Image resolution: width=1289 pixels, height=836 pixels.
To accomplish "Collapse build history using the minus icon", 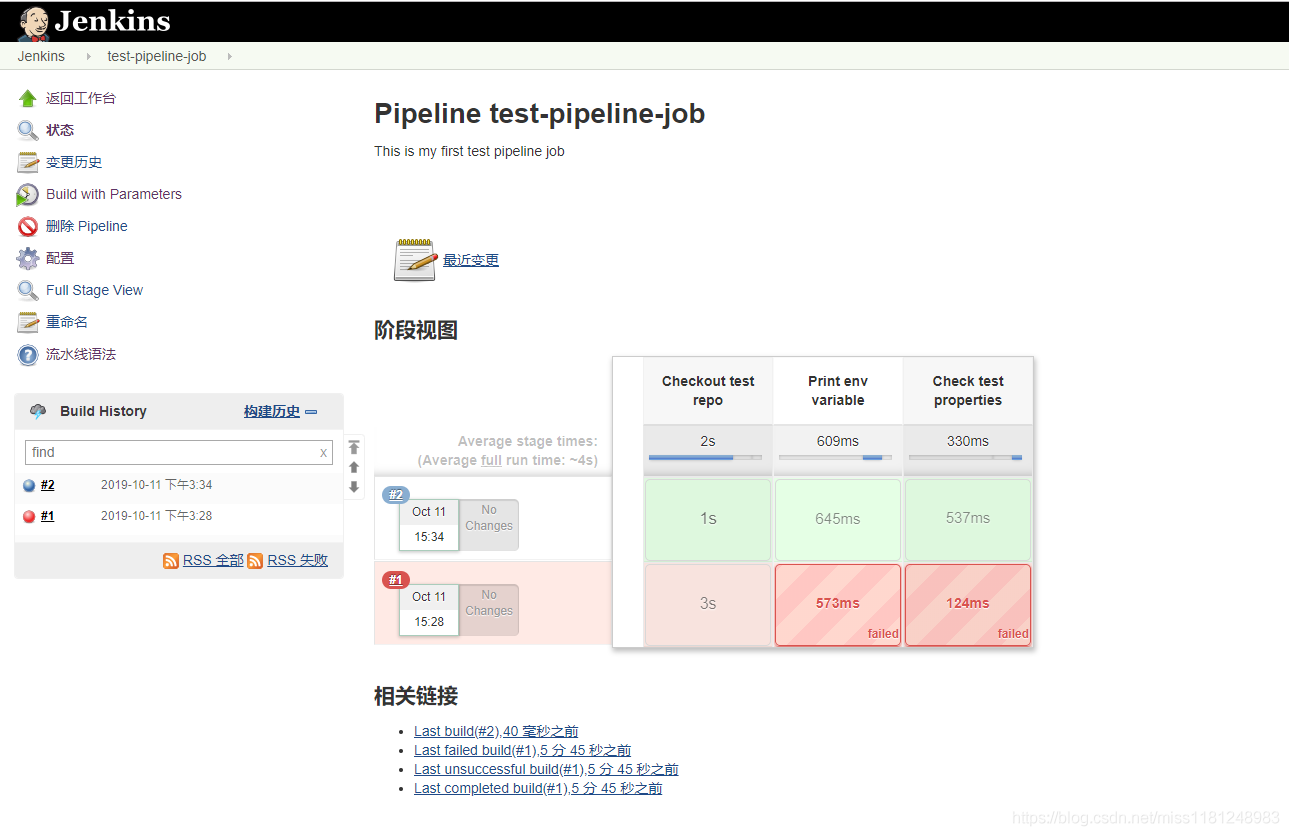I will (x=311, y=412).
